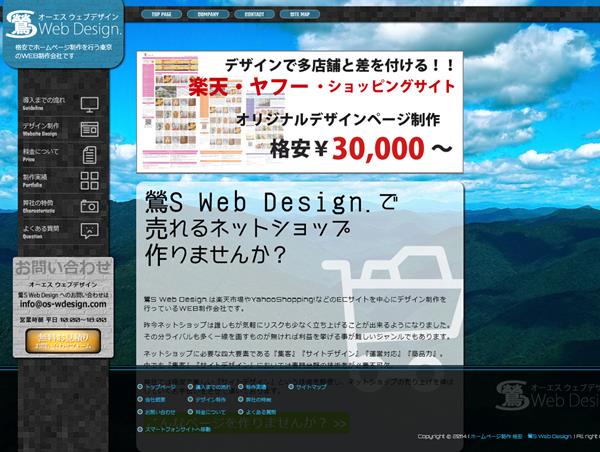Open CONTACT in top navigation
The image size is (600, 452).
[254, 14]
